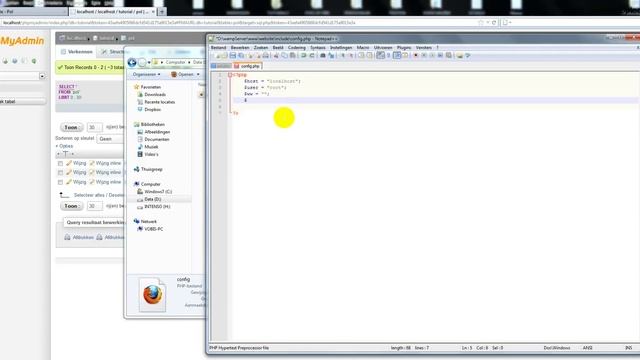The height and width of the screenshot is (360, 640).
Task: Click the Playback macro icon
Action: click(x=432, y=55)
